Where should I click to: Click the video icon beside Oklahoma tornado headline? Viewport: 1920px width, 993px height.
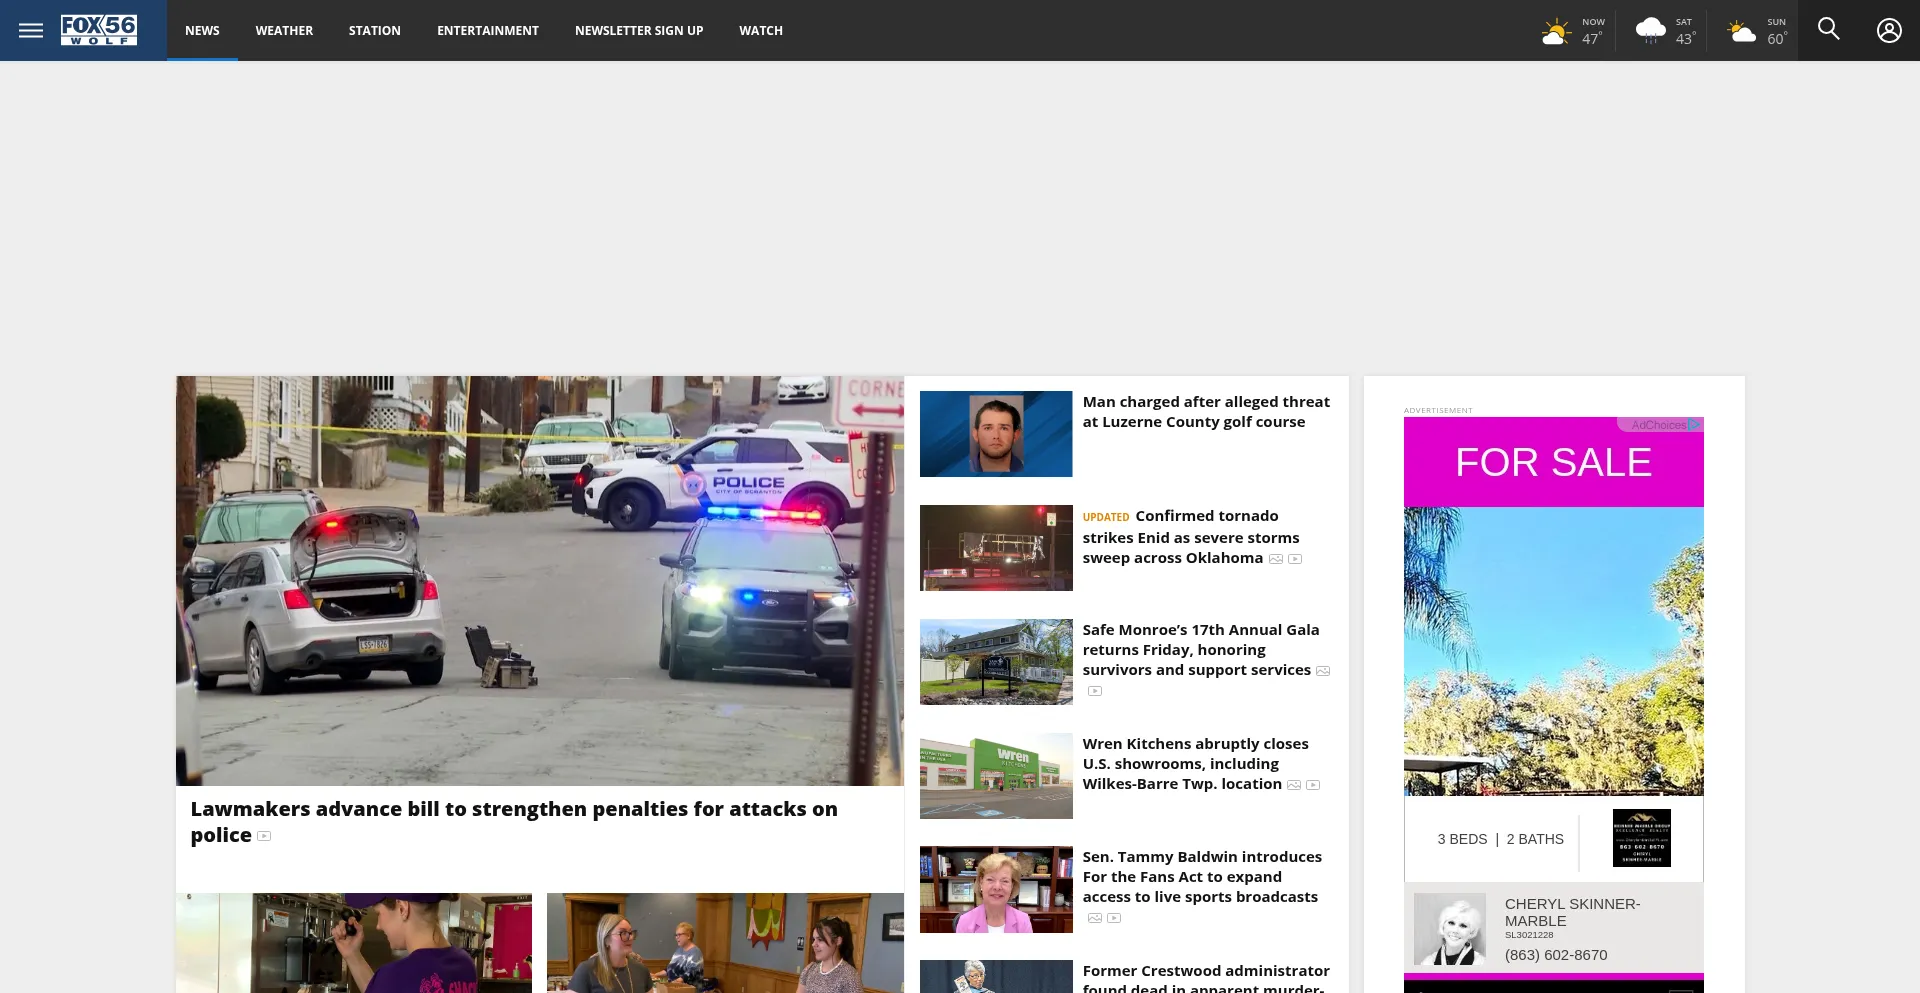1295,559
